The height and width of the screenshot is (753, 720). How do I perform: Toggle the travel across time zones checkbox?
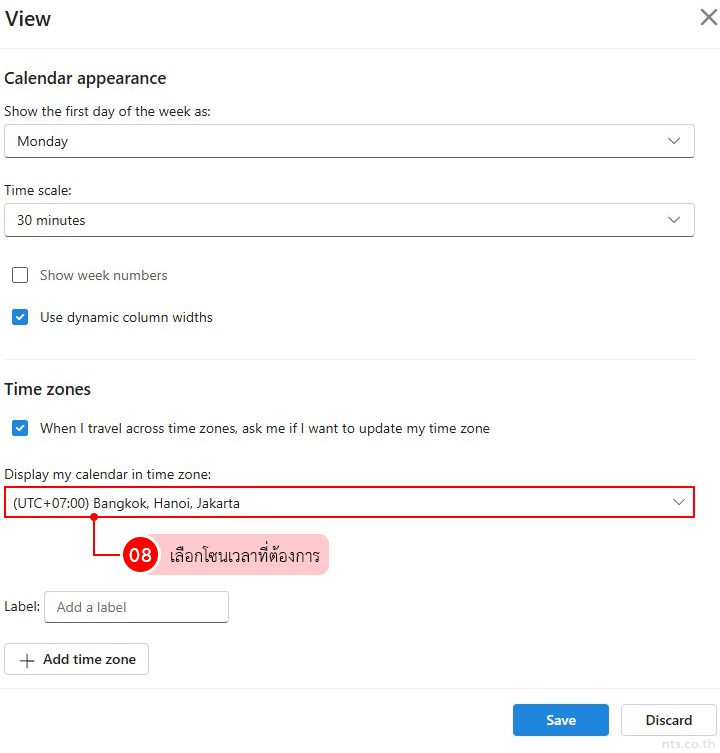click(x=20, y=428)
